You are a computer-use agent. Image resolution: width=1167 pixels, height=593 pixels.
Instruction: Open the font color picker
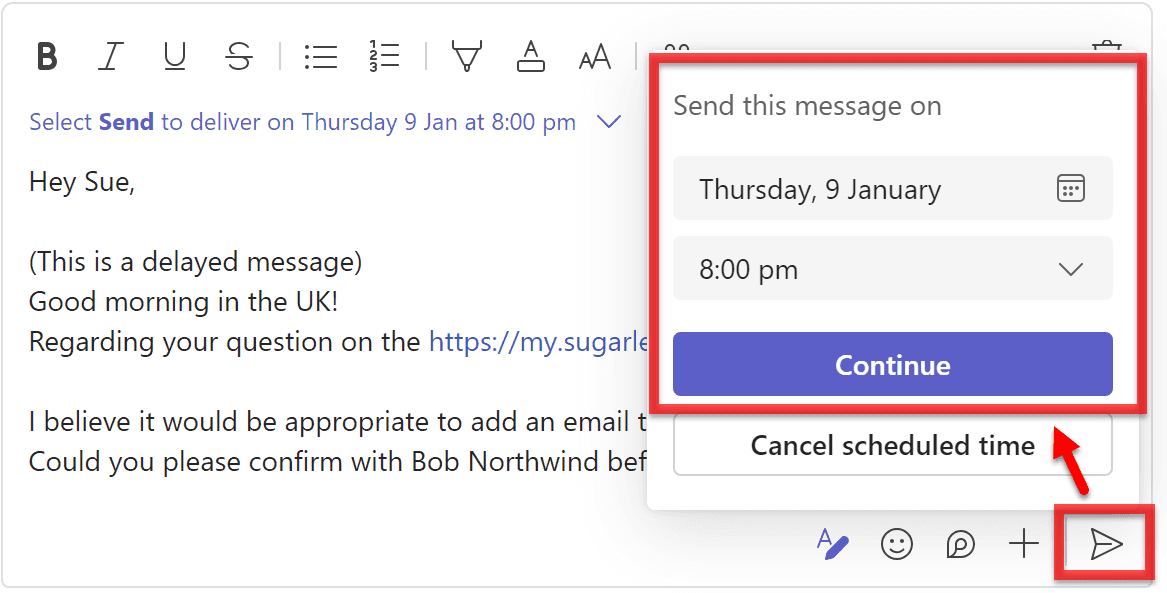click(530, 57)
